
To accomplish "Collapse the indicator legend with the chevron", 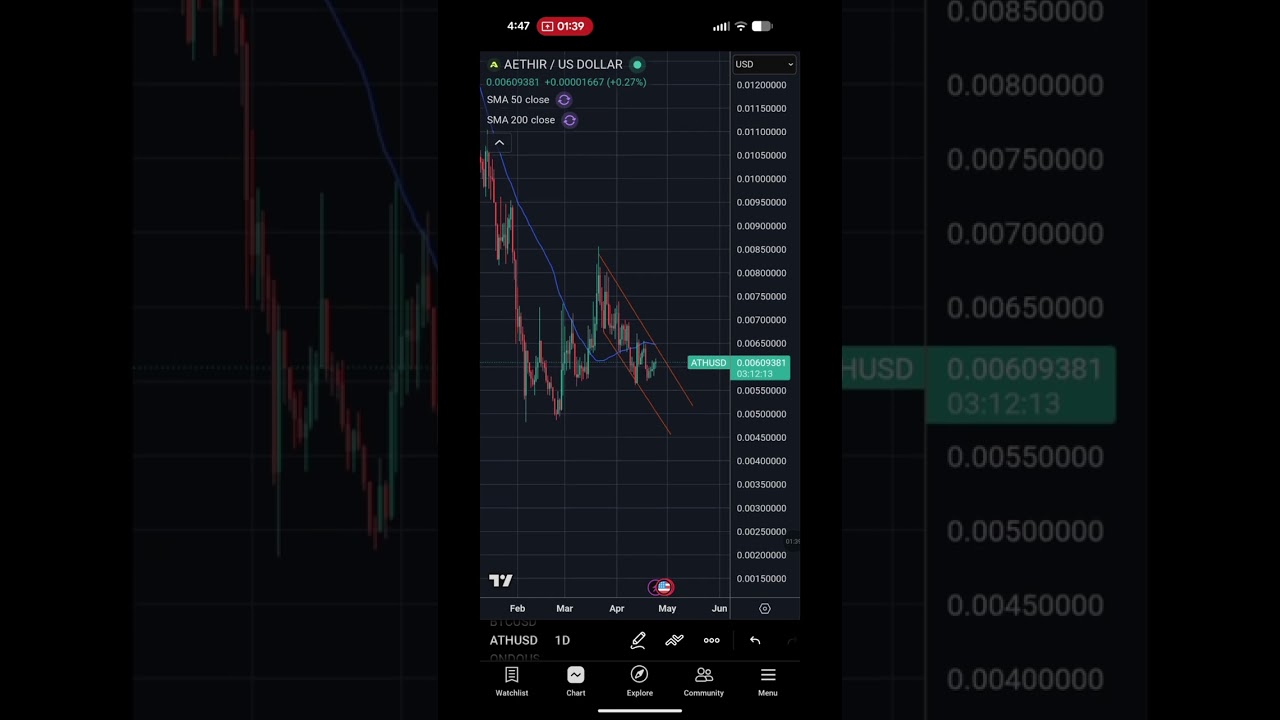I will coord(499,143).
